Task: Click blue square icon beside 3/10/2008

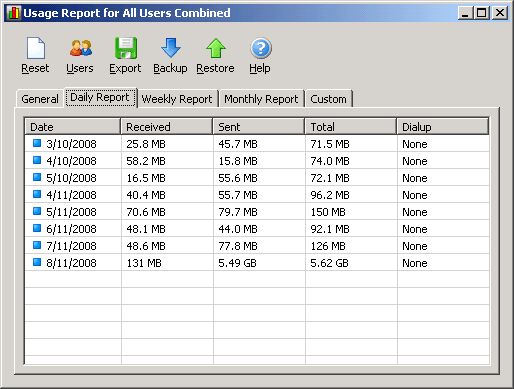Action: click(x=37, y=143)
